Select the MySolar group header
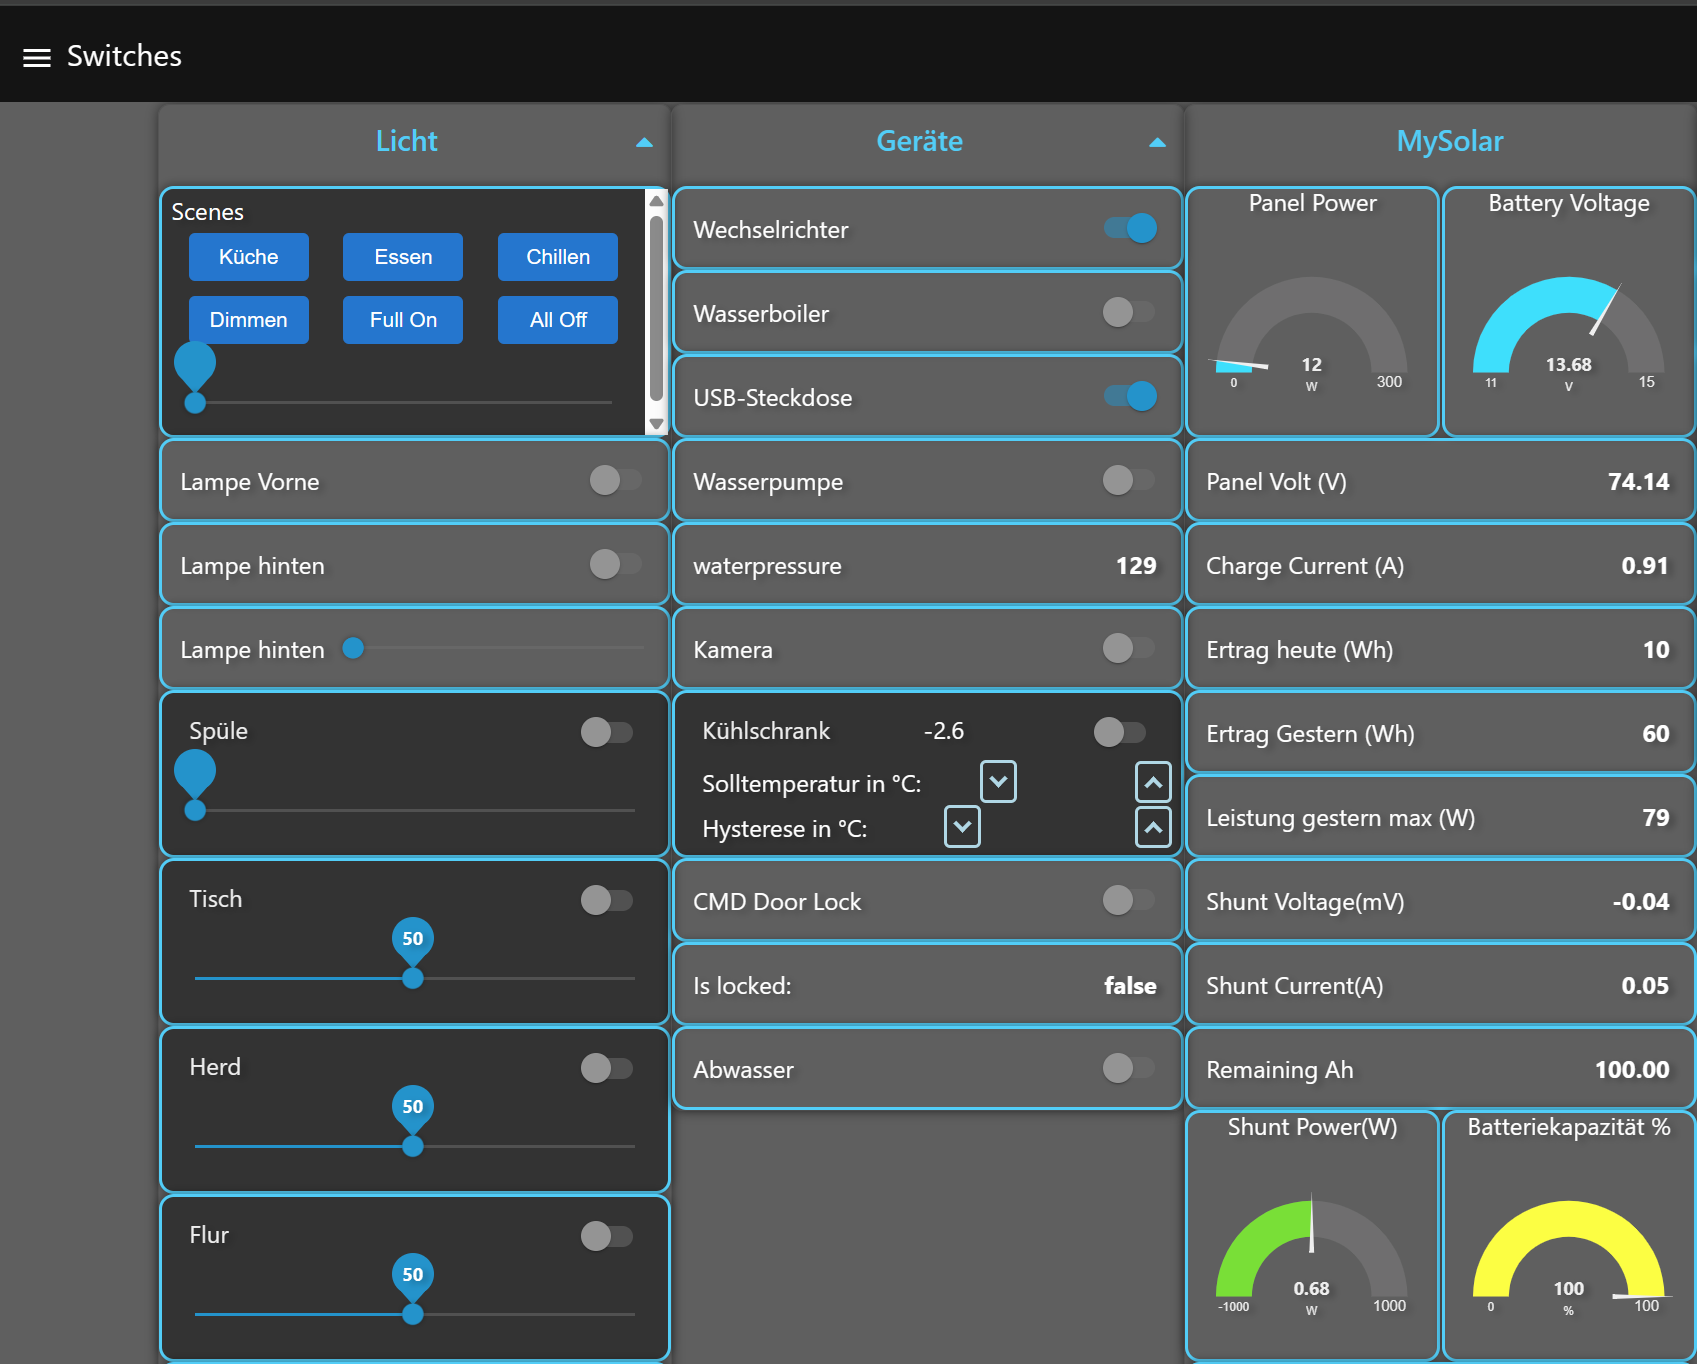 coord(1449,142)
